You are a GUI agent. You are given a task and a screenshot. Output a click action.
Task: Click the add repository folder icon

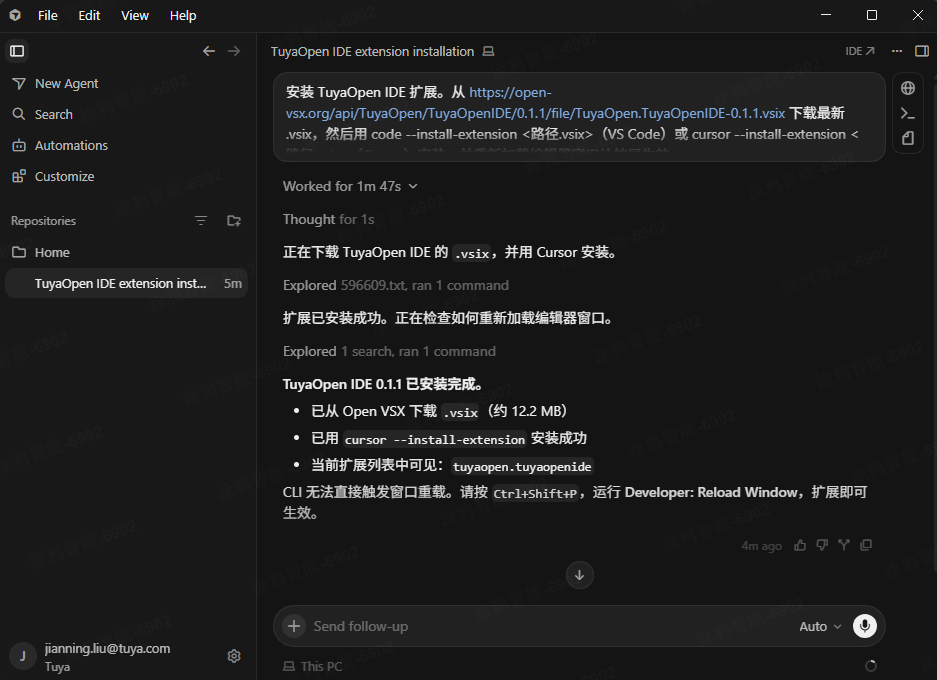coord(234,220)
